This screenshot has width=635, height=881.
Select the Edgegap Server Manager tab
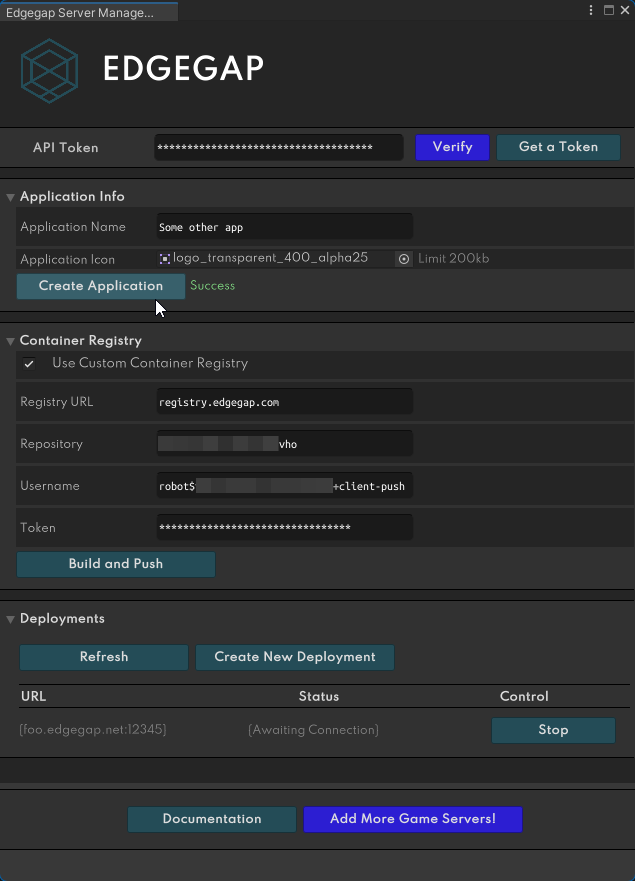click(89, 12)
